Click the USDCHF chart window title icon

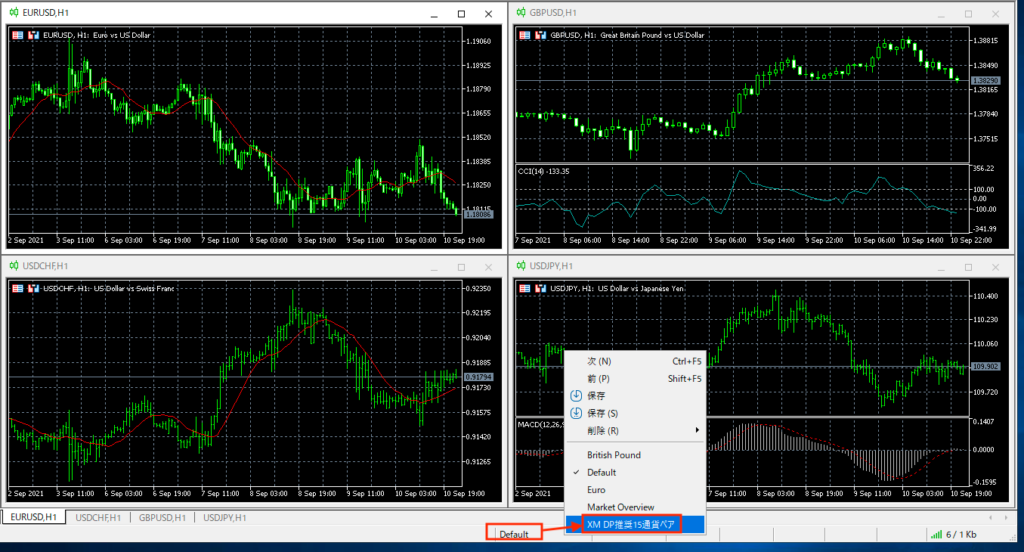14,266
